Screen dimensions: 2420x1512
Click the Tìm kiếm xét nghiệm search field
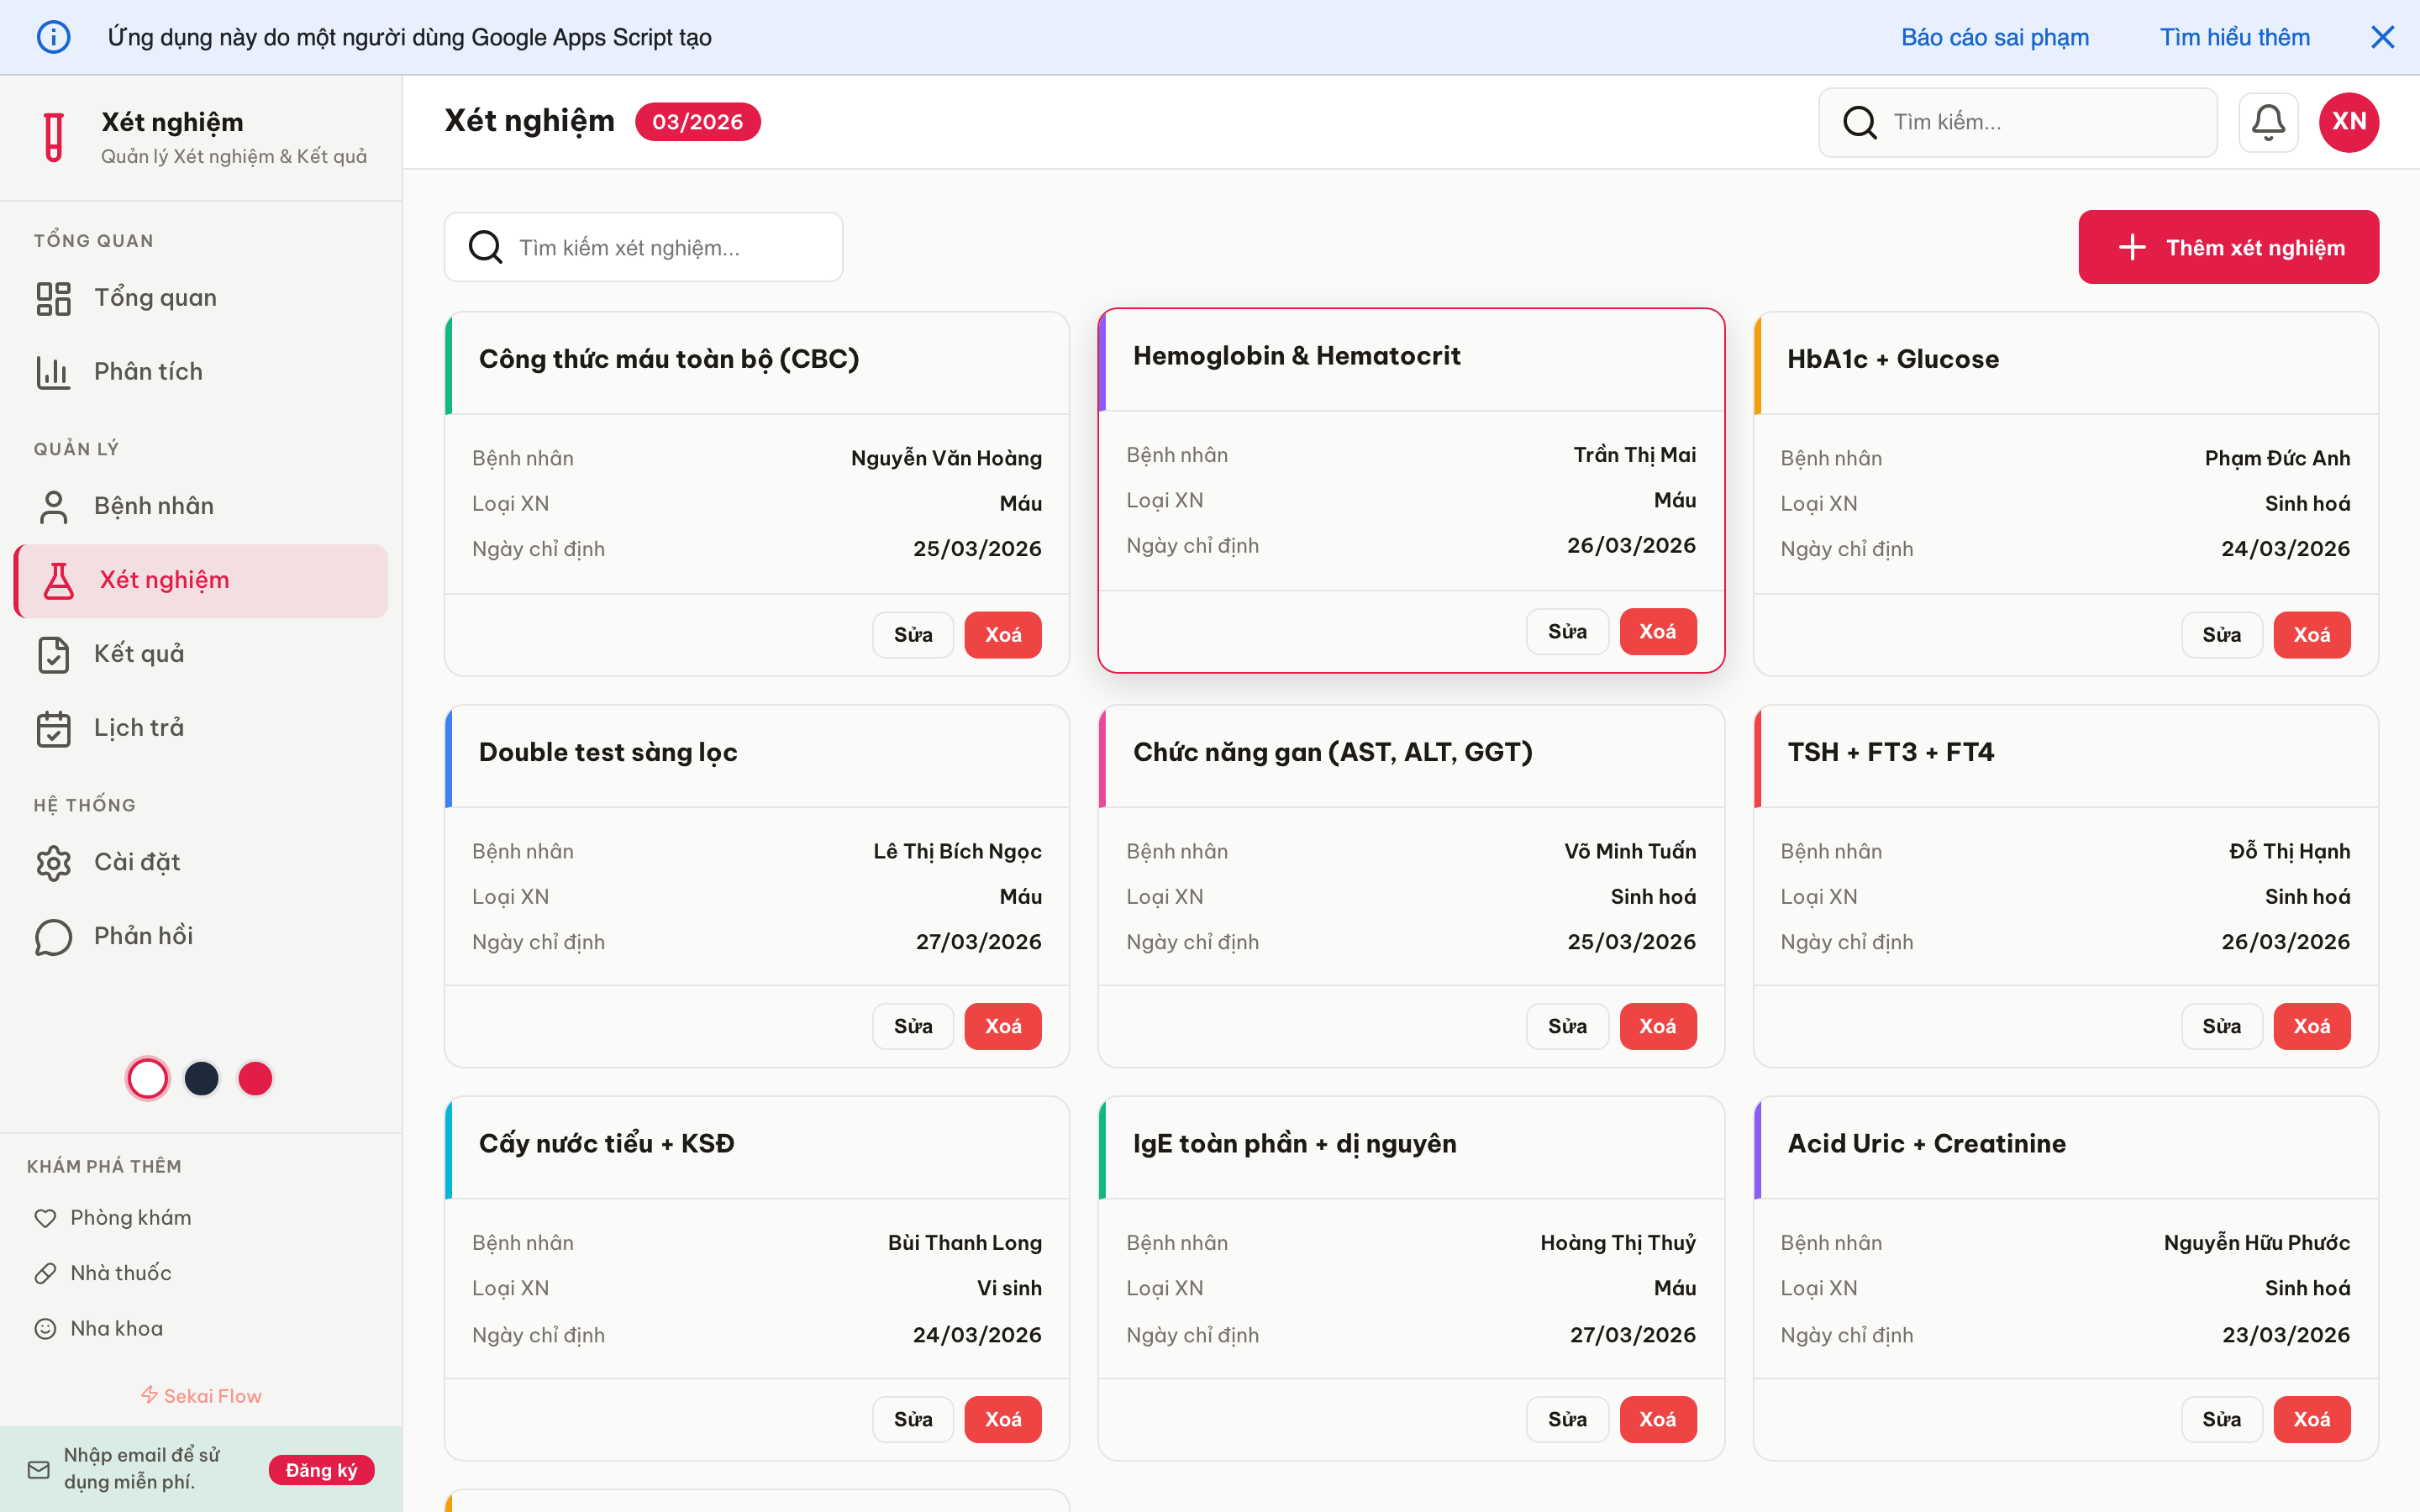tap(643, 247)
